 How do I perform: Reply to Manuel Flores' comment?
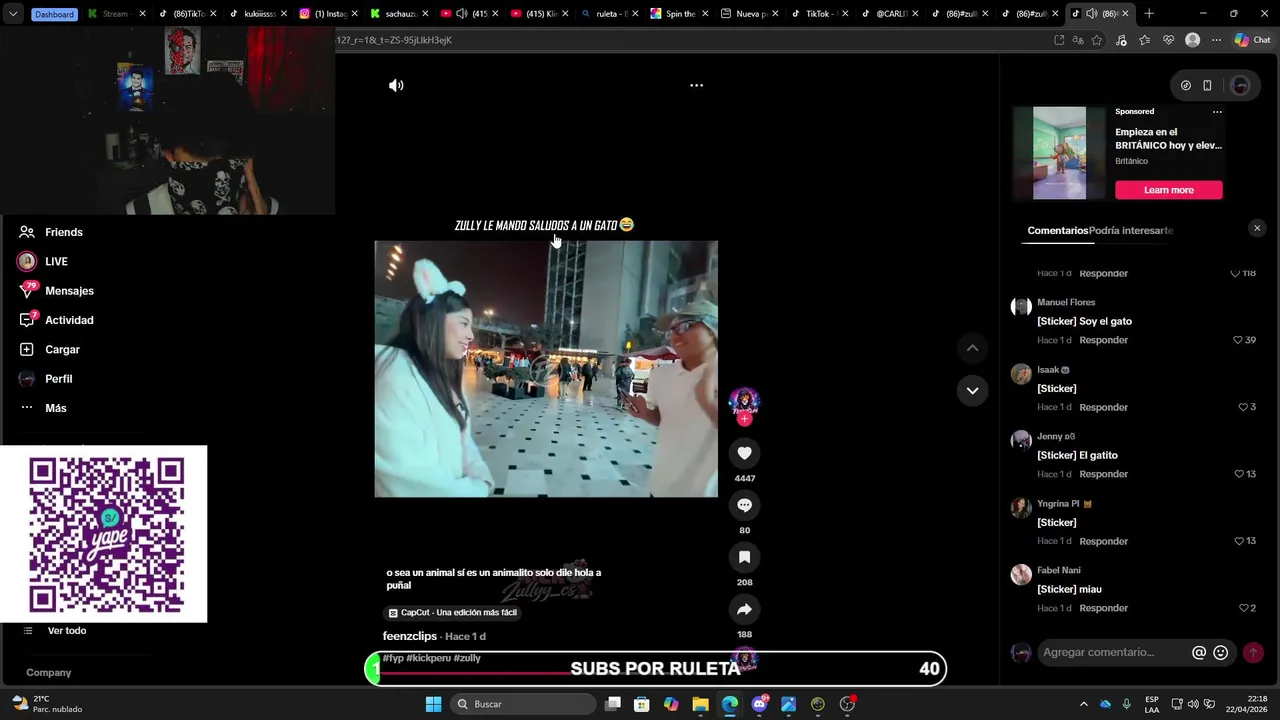[1103, 340]
